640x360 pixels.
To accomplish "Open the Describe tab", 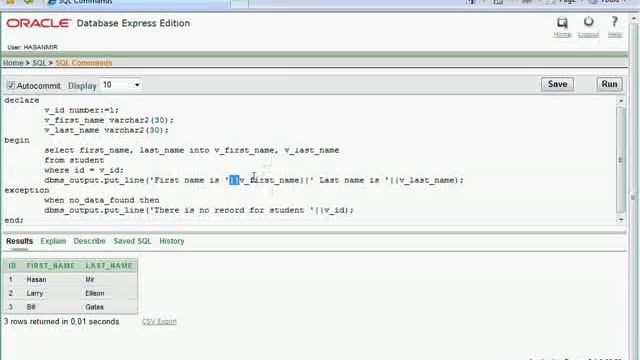I will click(x=89, y=241).
